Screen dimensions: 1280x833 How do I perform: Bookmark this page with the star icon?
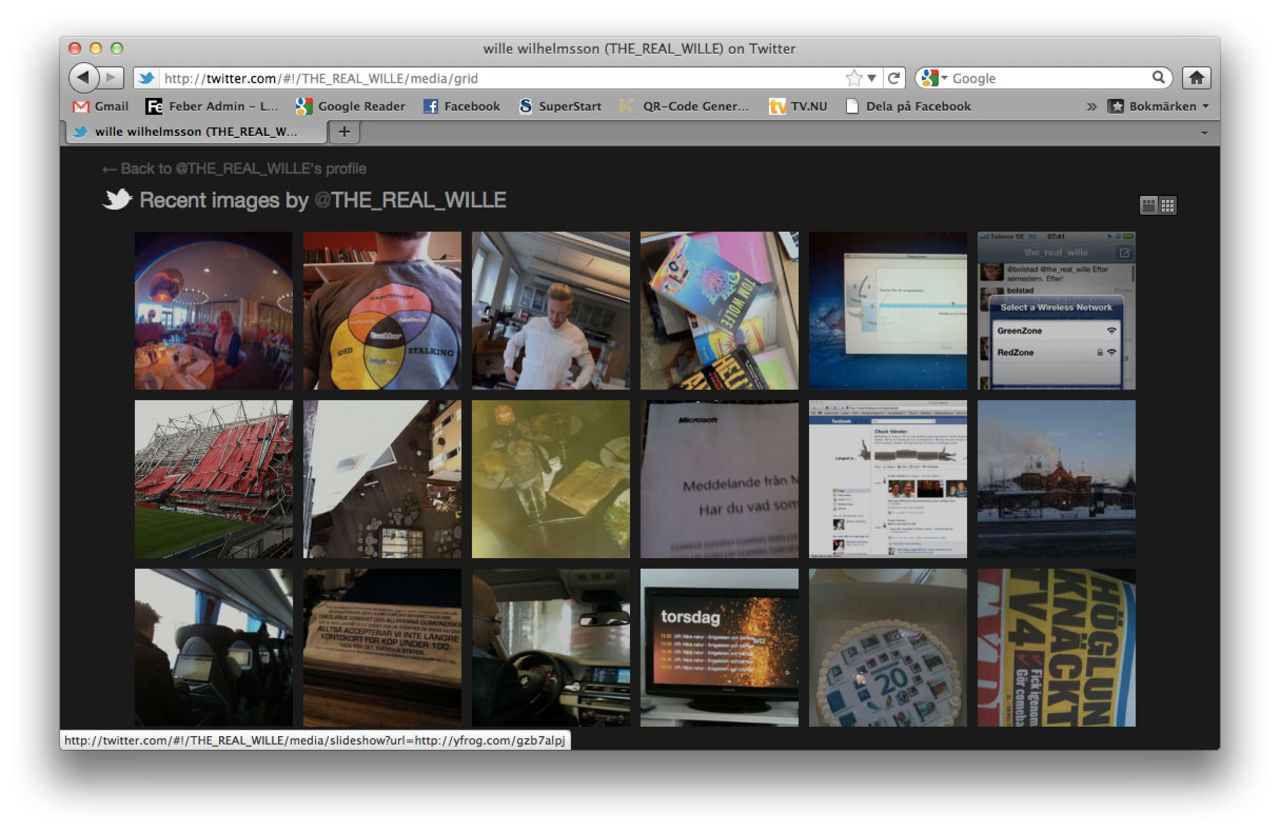[854, 78]
